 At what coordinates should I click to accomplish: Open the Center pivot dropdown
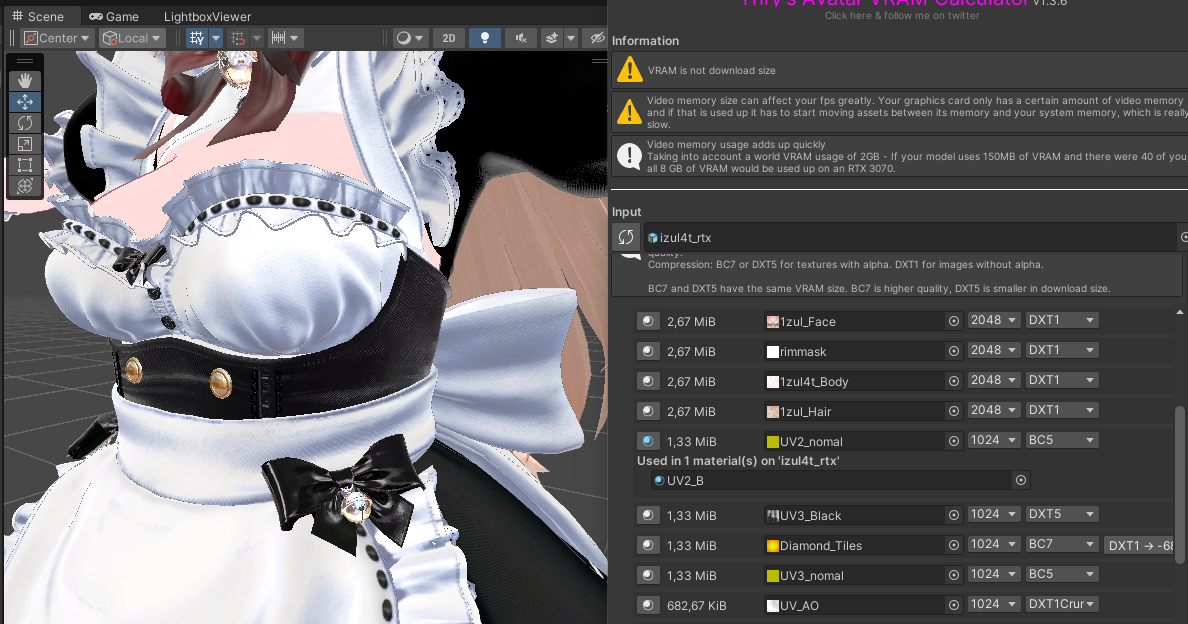[x=57, y=38]
